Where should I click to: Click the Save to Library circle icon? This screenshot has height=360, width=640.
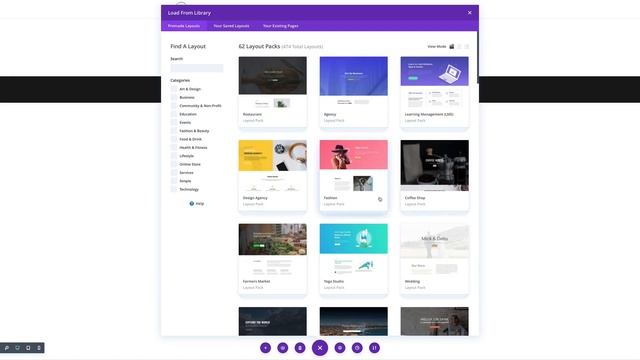pos(282,348)
